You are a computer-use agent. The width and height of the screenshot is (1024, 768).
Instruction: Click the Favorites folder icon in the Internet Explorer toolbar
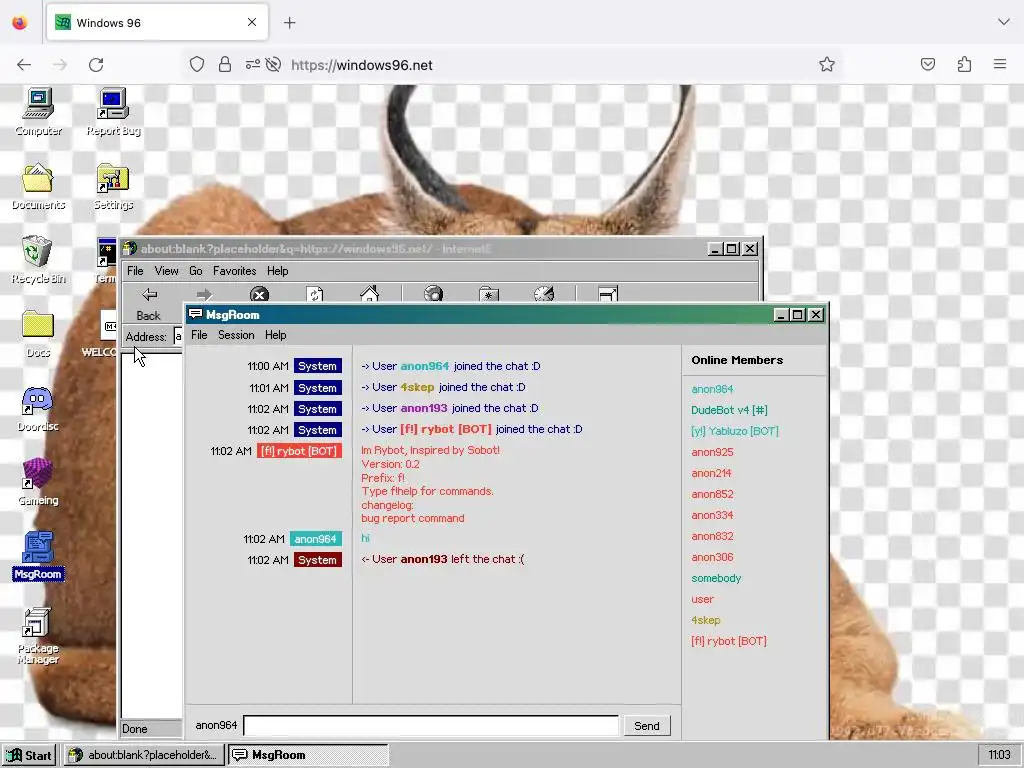pyautogui.click(x=488, y=295)
